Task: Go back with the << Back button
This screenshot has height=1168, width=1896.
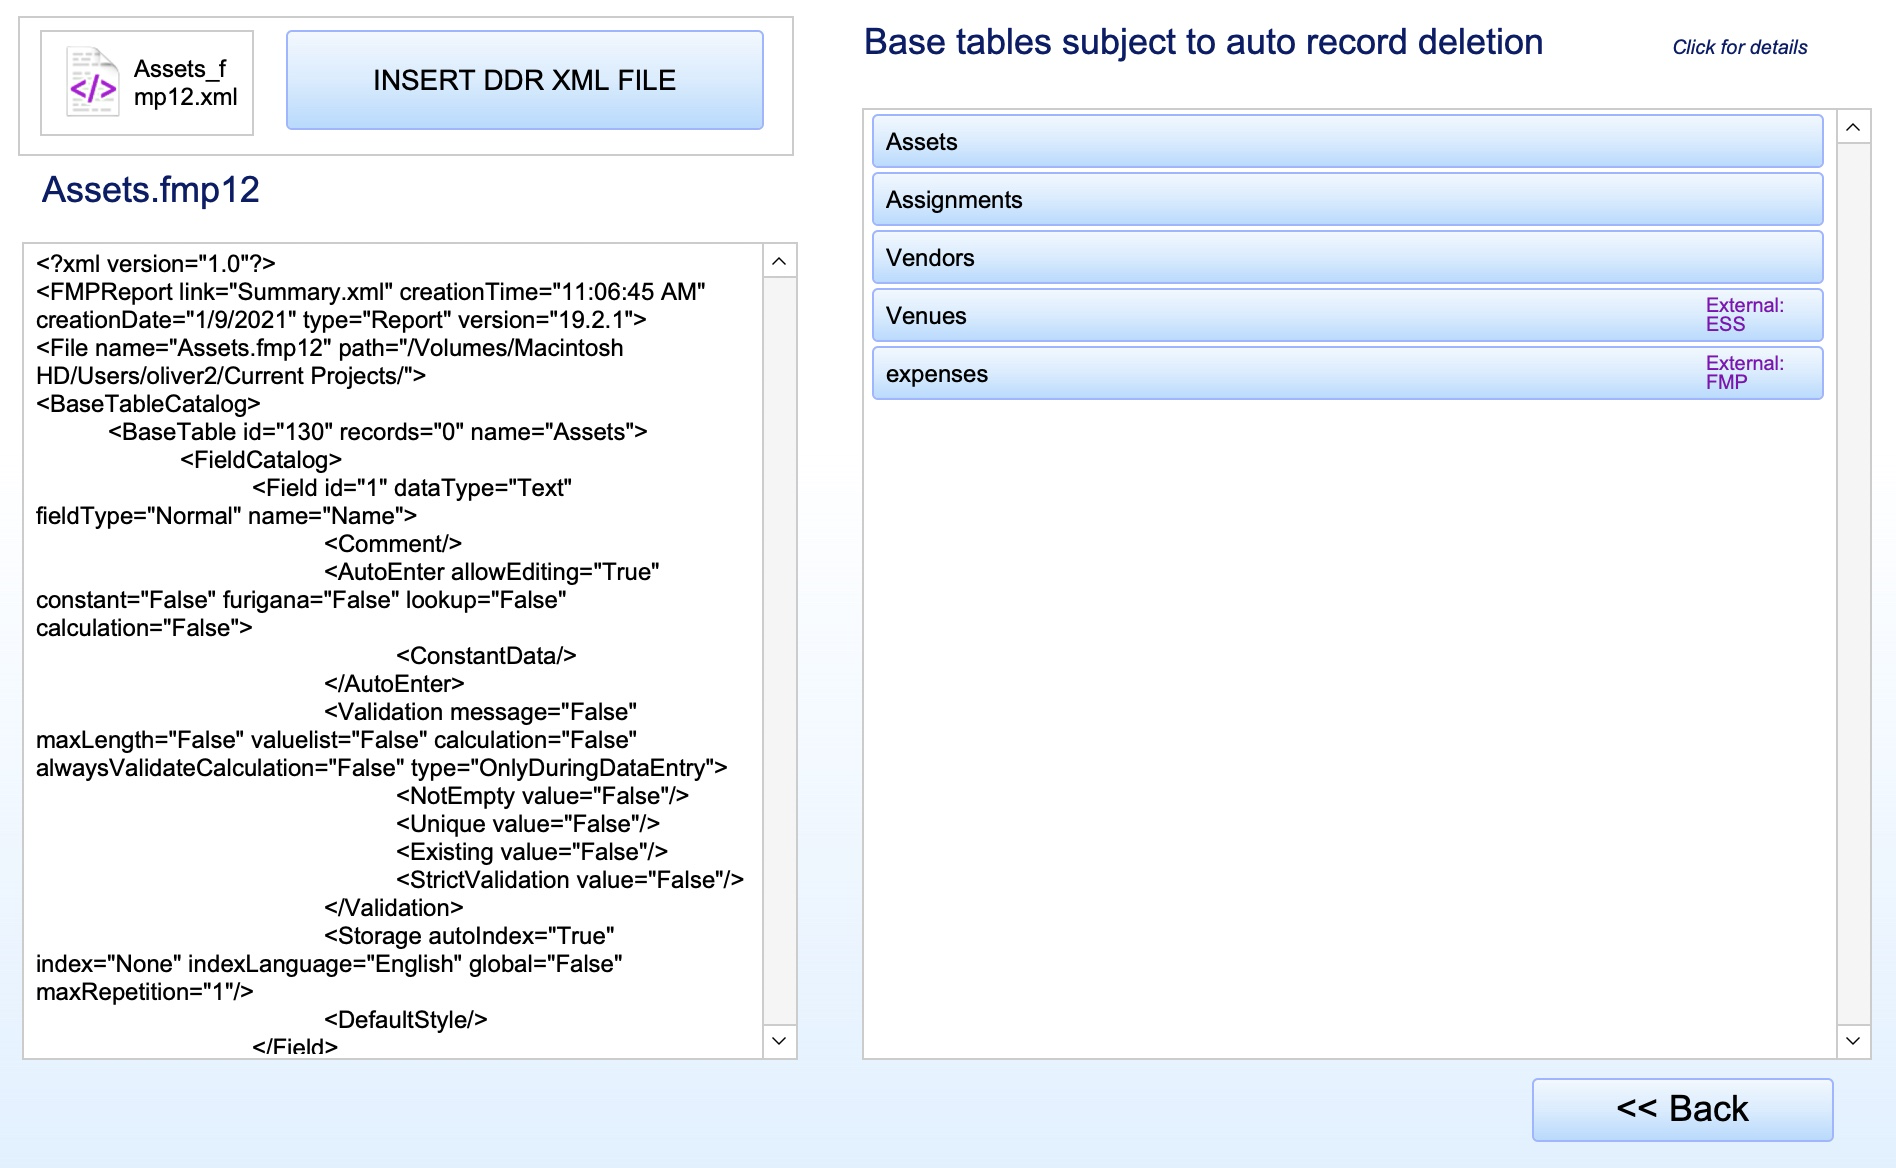Action: [x=1682, y=1109]
